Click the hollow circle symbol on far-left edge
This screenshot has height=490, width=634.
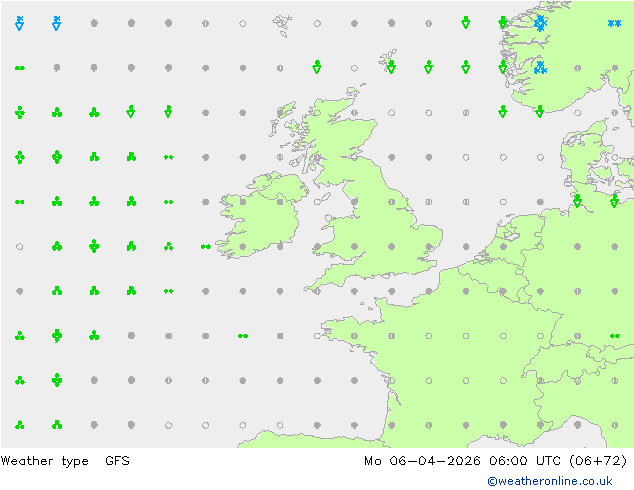[x=19, y=246]
